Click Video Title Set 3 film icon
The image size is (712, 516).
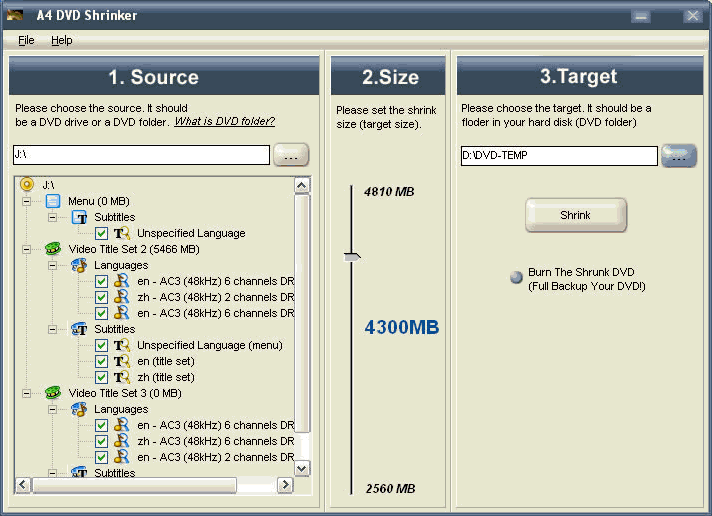(53, 393)
